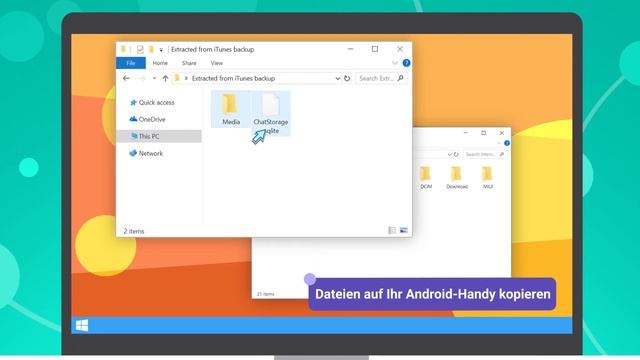Select This PC in sidebar
640x360 pixels.
pos(159,136)
